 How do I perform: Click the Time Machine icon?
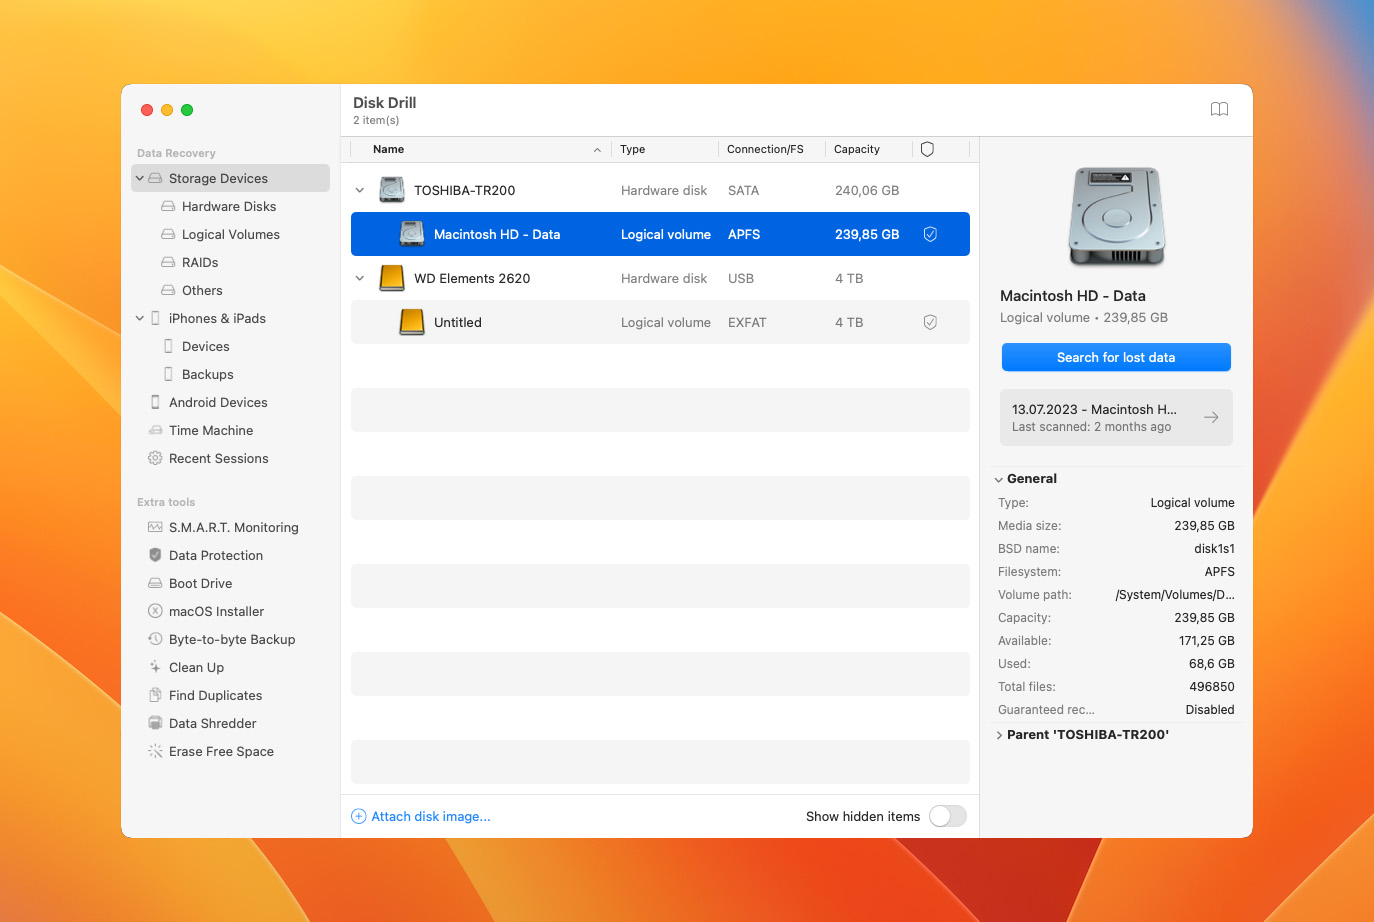click(155, 430)
